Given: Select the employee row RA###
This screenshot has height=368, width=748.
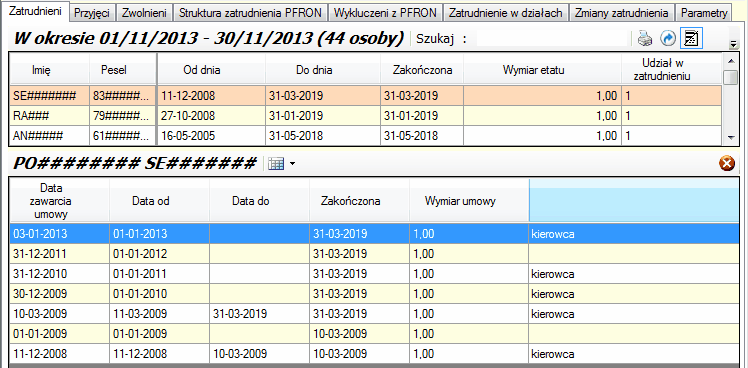Looking at the screenshot, I should (x=365, y=116).
